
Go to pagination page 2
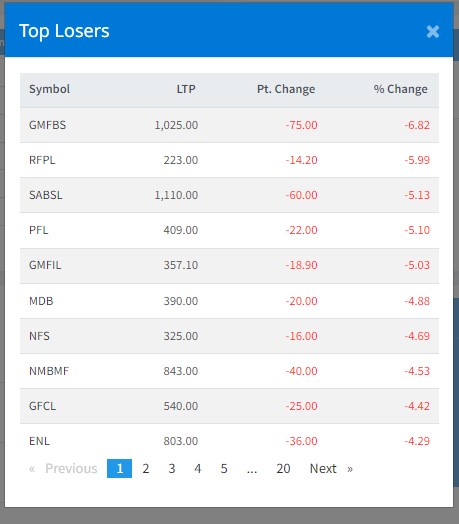pos(146,469)
